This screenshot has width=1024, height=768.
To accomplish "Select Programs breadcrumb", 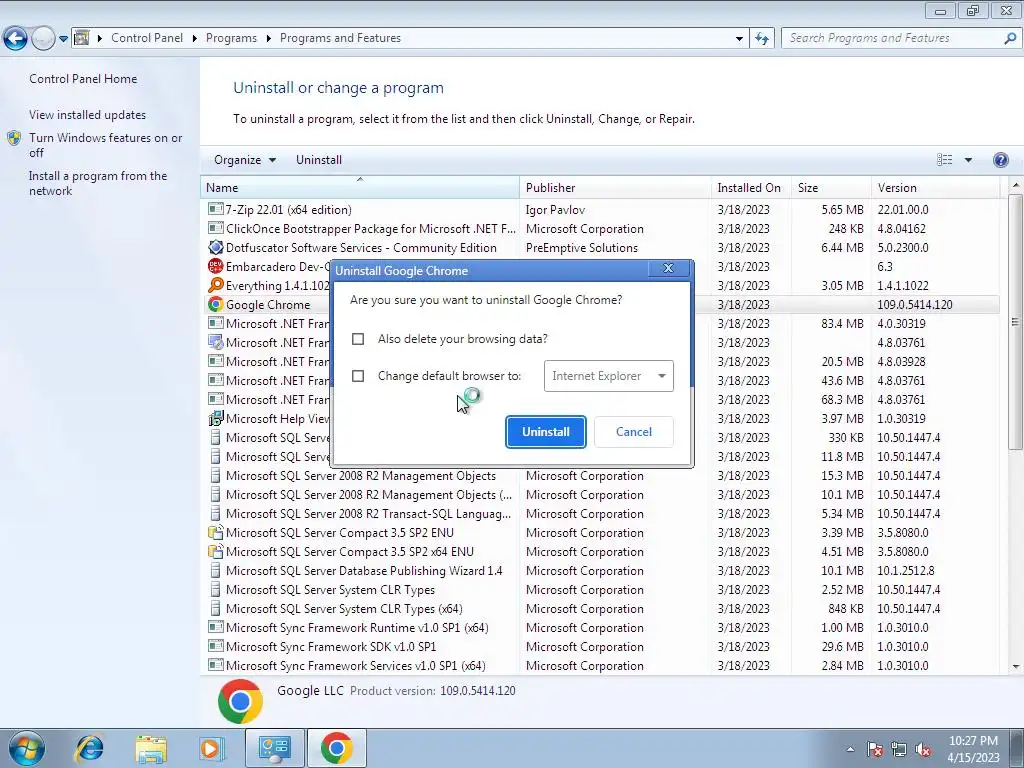I will tap(231, 38).
